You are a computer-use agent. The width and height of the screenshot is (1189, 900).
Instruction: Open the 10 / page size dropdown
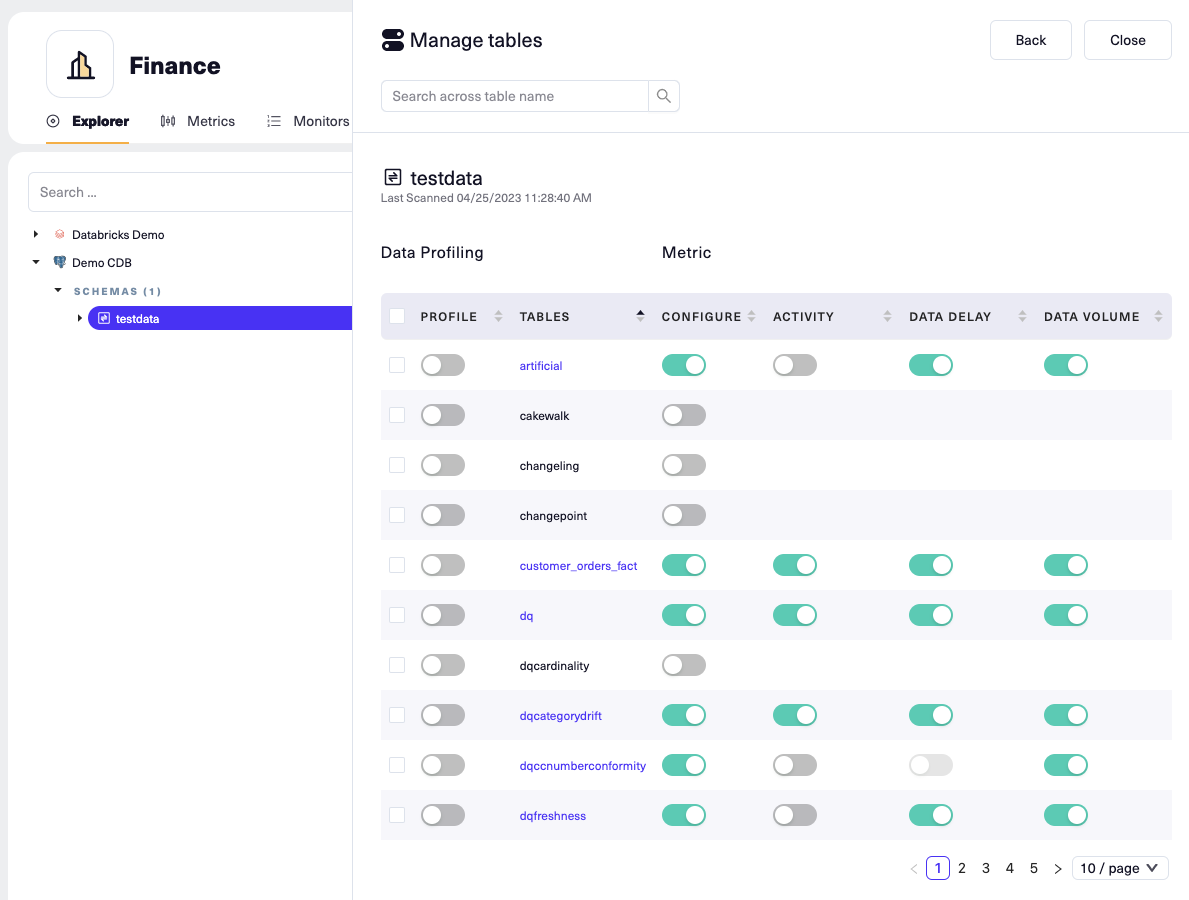(1119, 868)
